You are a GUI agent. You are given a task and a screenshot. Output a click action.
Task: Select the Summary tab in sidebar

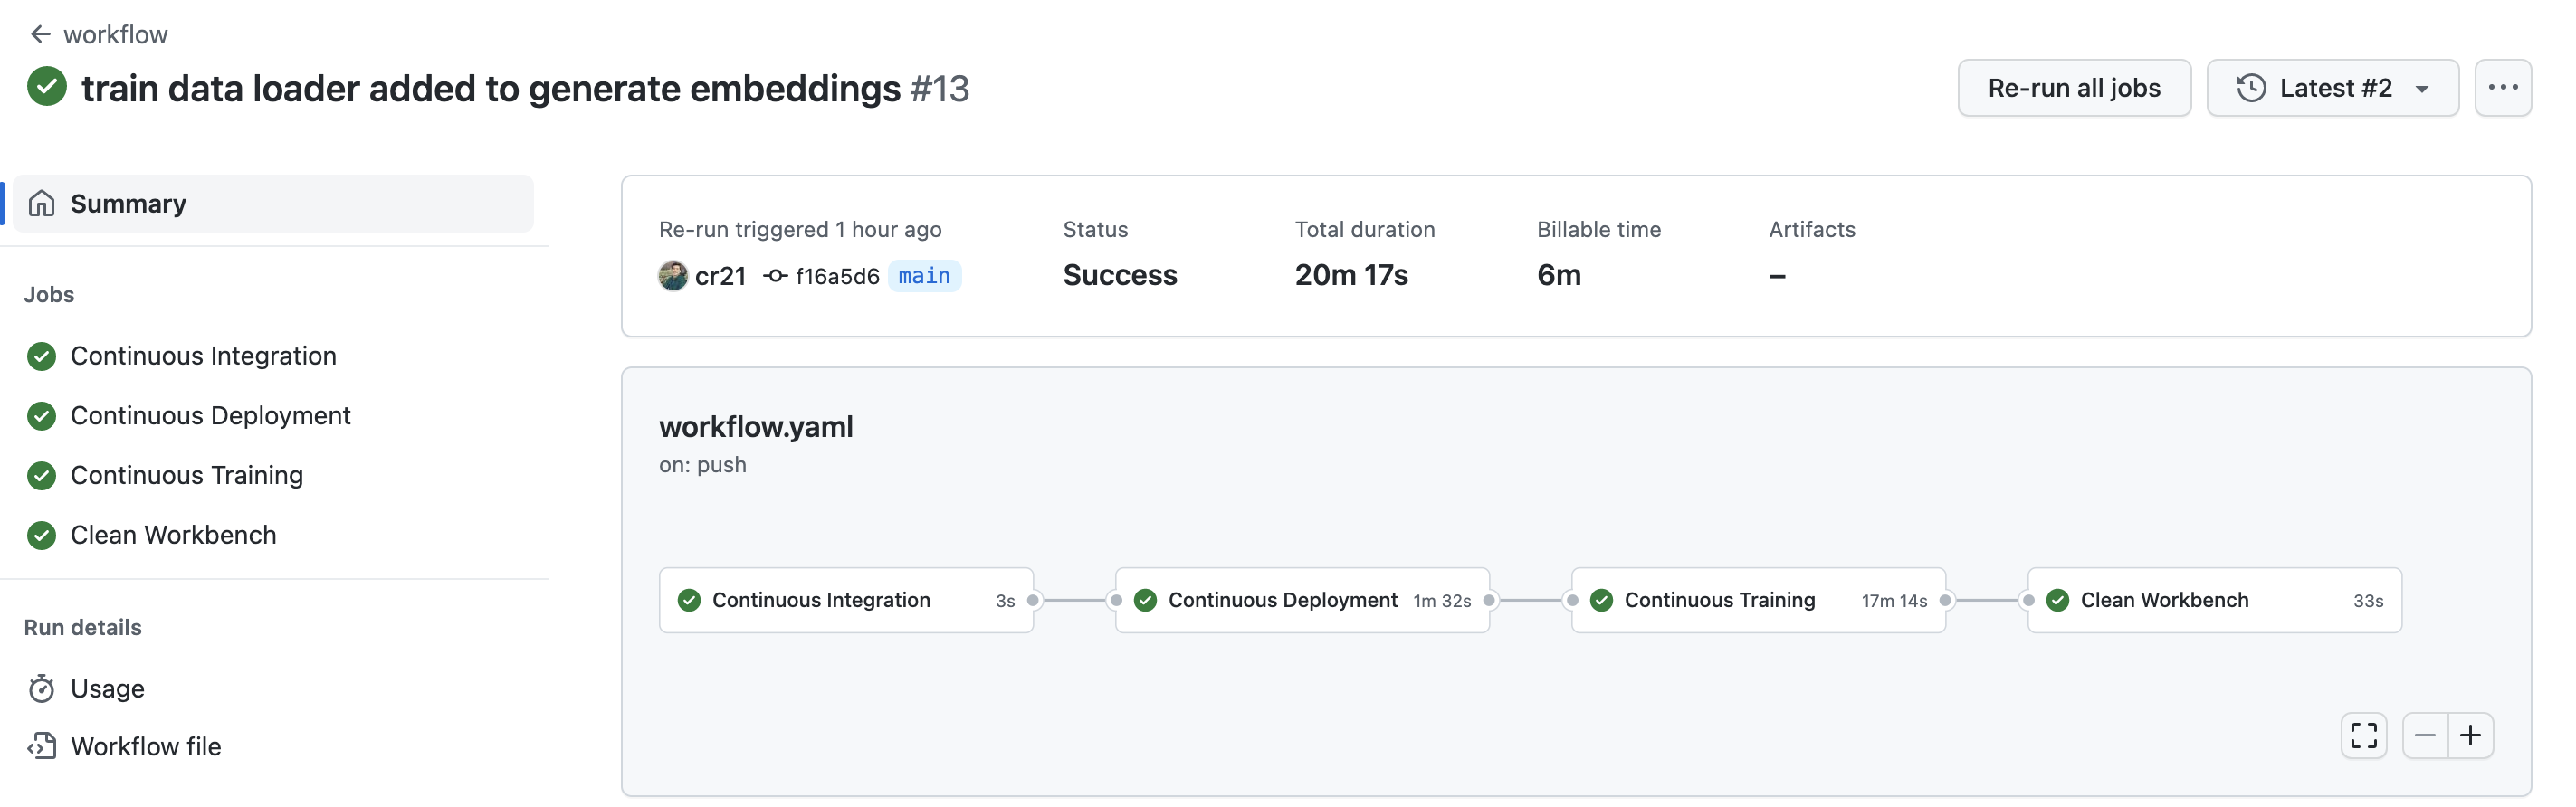coord(128,204)
